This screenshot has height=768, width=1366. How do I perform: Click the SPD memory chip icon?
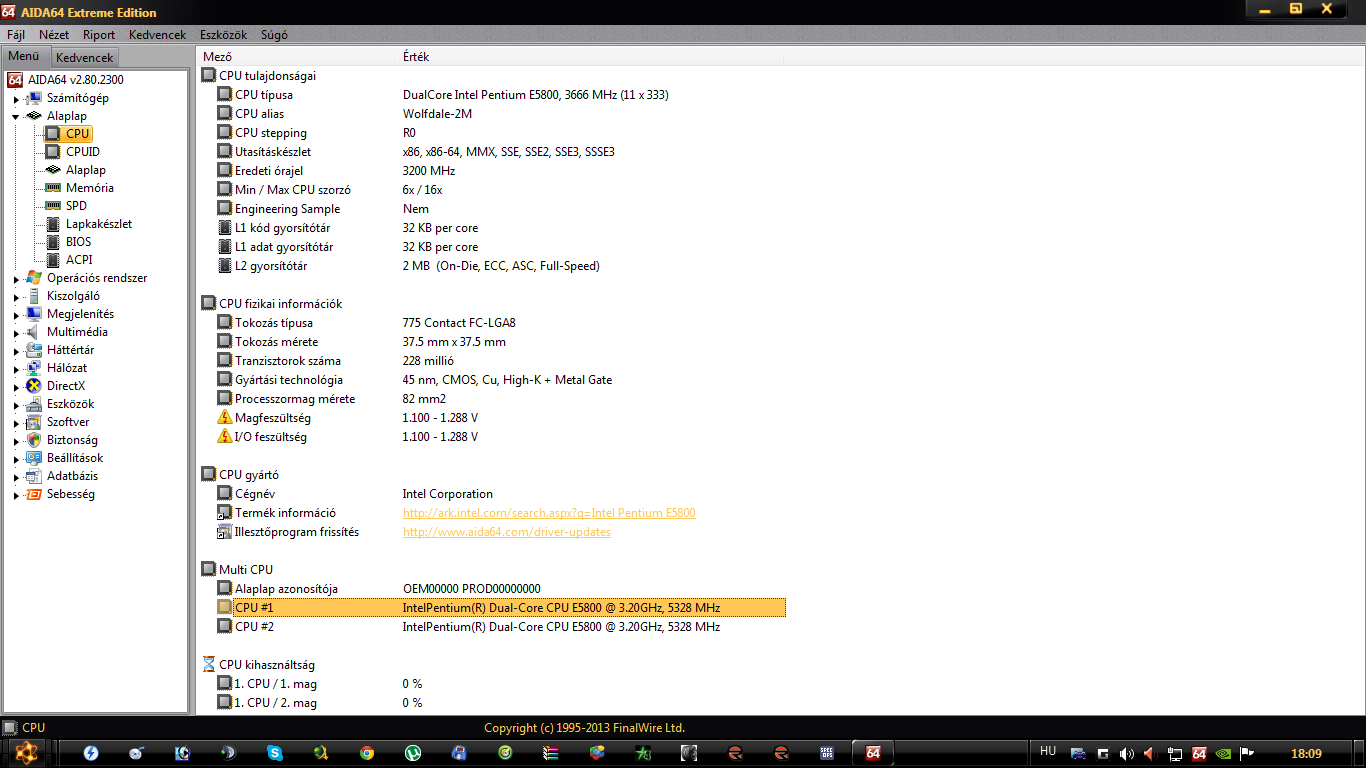point(53,206)
